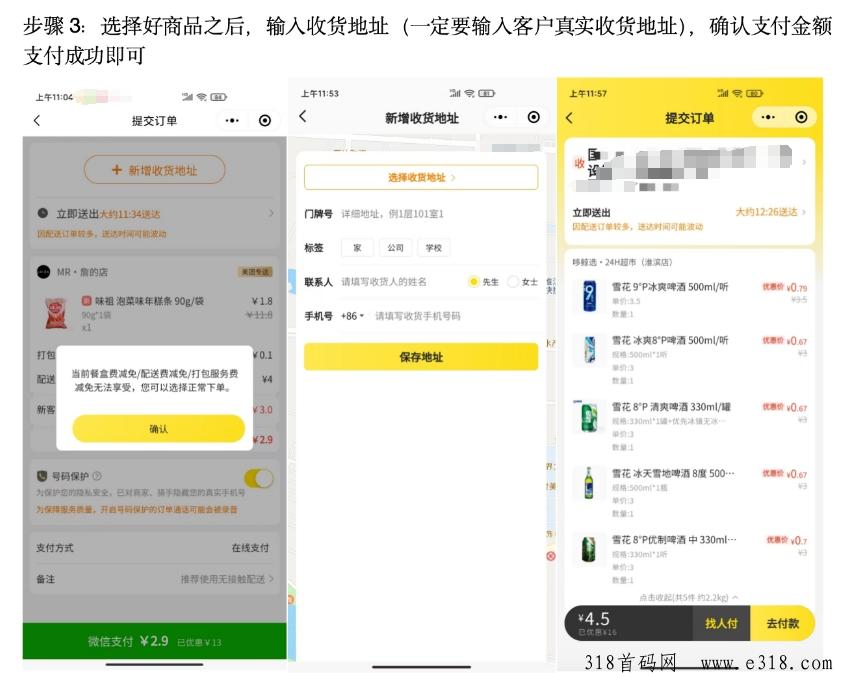Open the 雪花 冰爽8°P啤酒 product image
The width and height of the screenshot is (845, 673).
pos(590,349)
